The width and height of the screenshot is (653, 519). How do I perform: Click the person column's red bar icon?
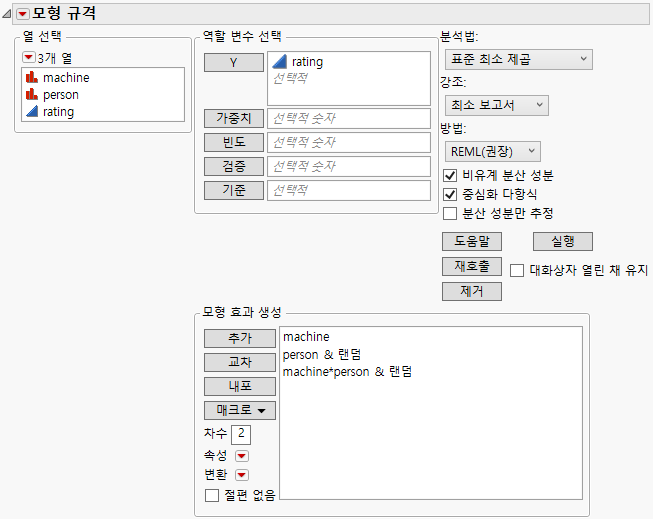(x=32, y=95)
